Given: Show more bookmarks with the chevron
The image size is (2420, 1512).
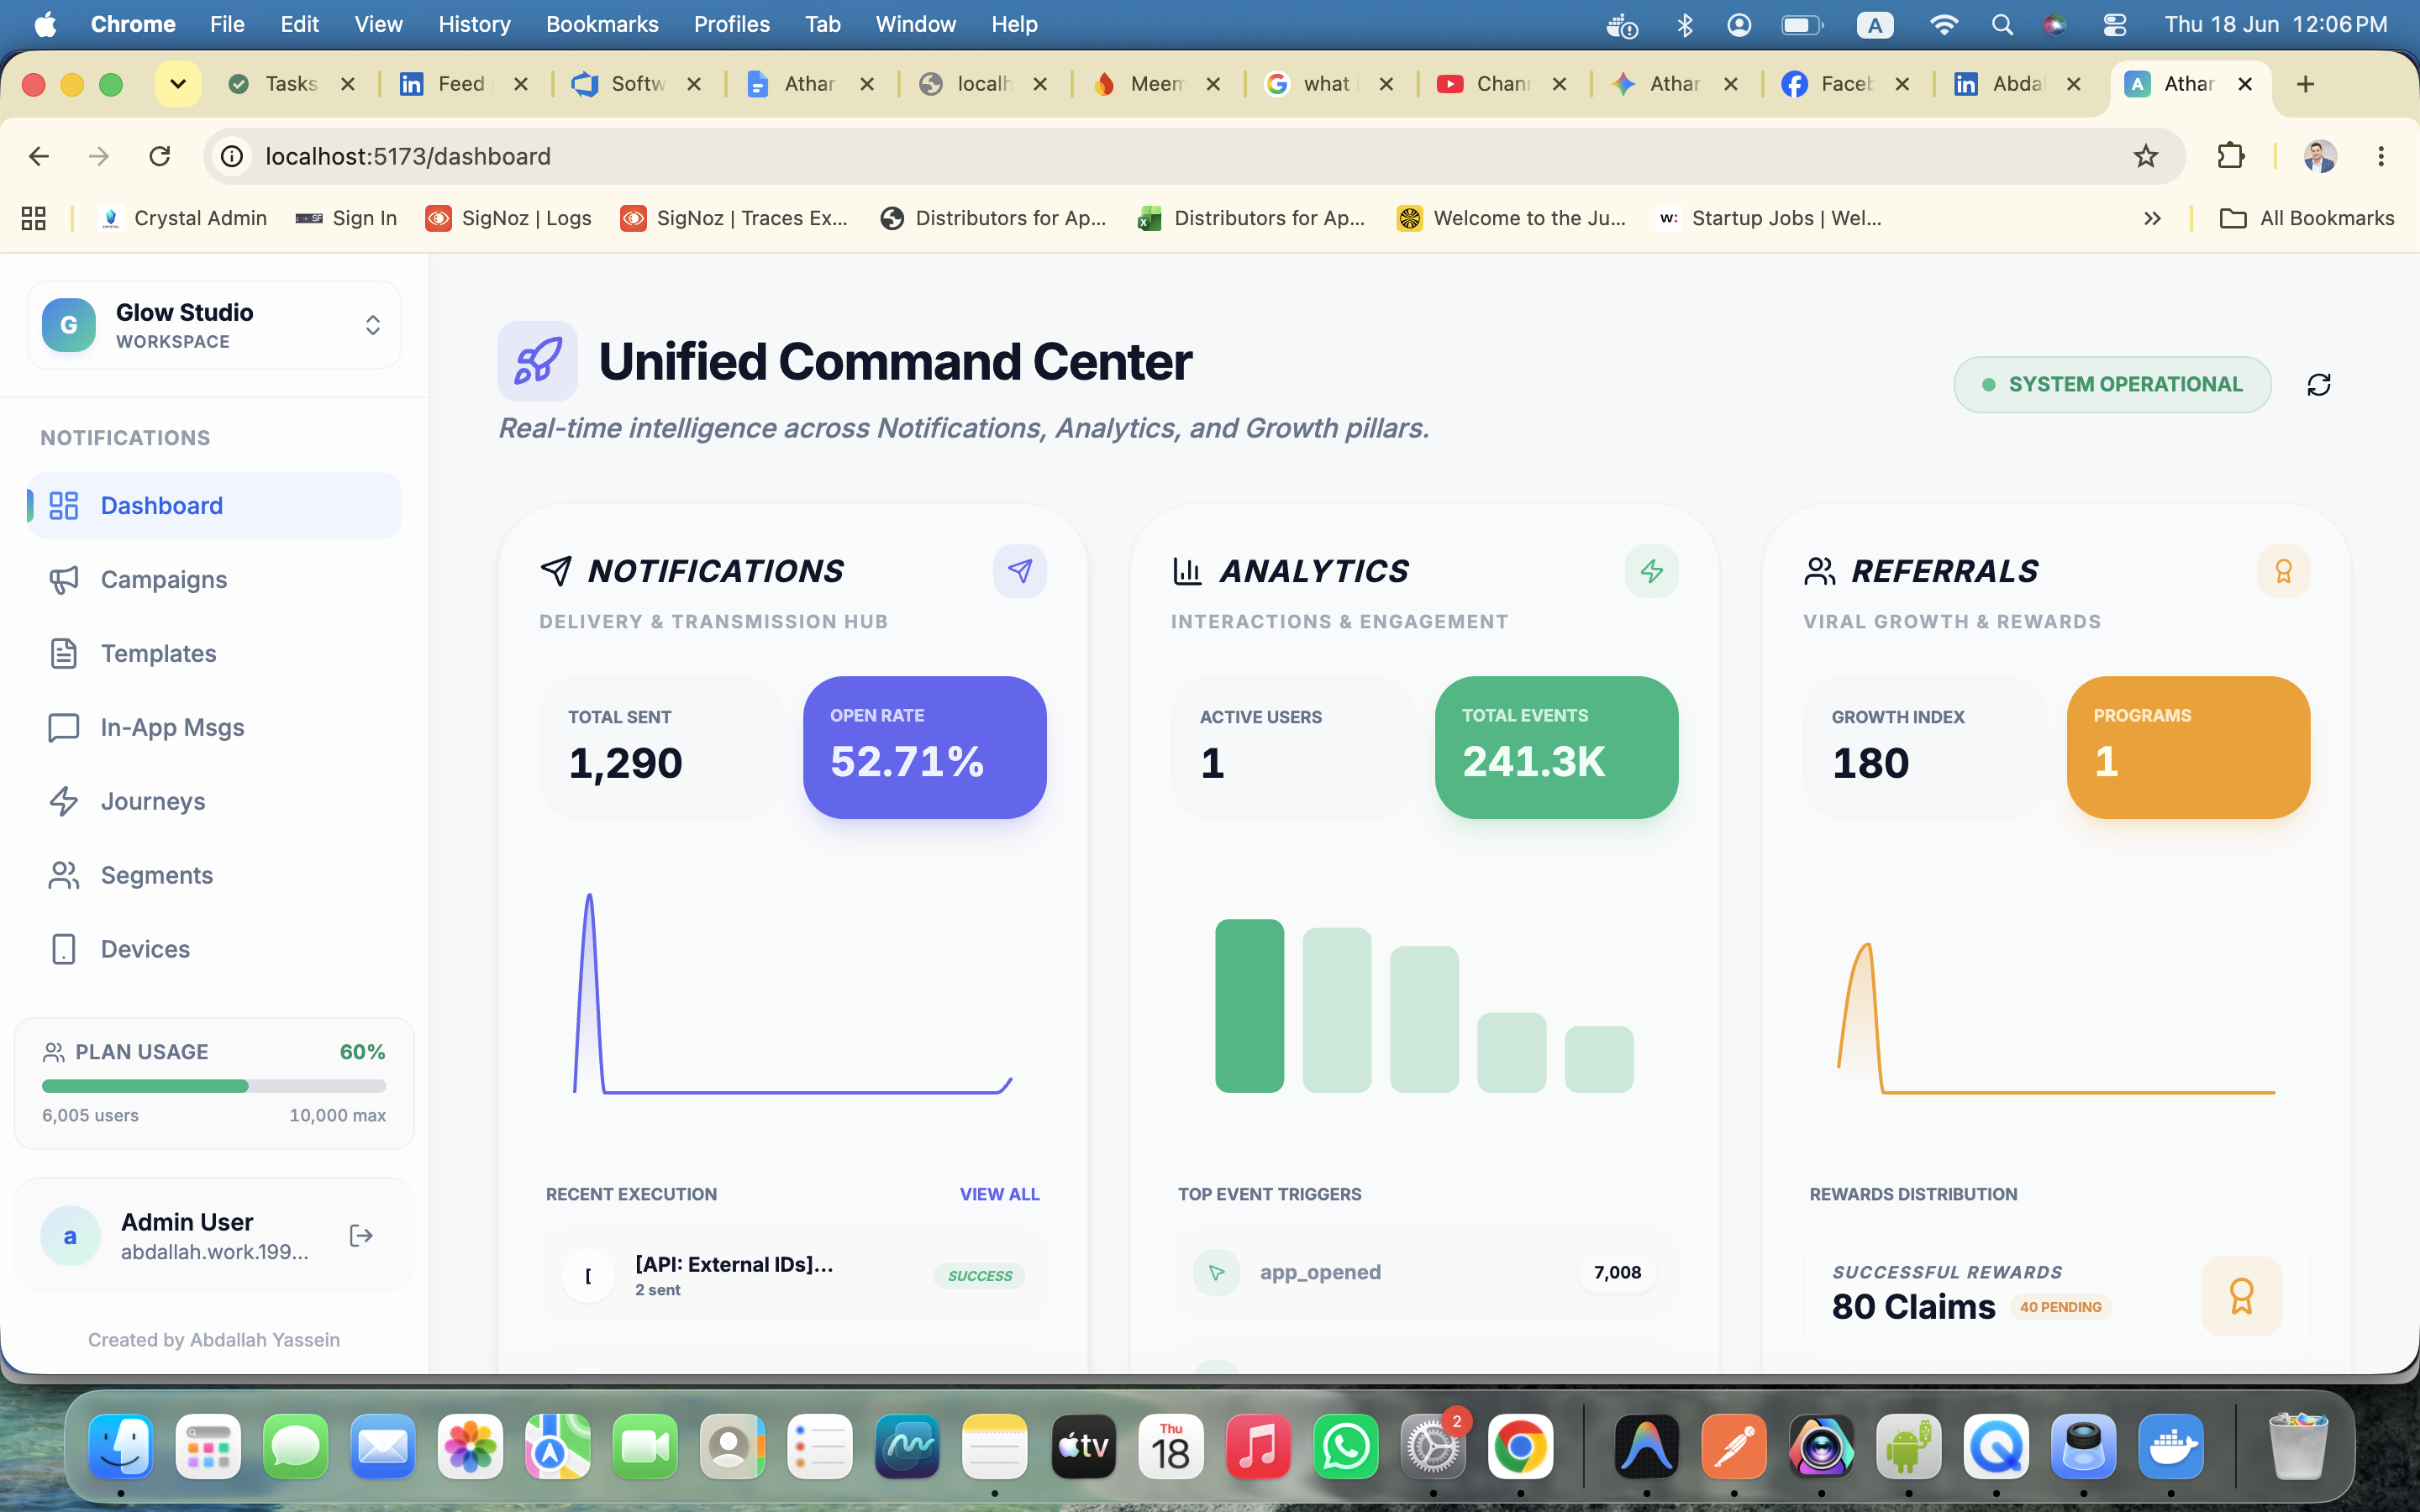Looking at the screenshot, I should (x=2152, y=218).
